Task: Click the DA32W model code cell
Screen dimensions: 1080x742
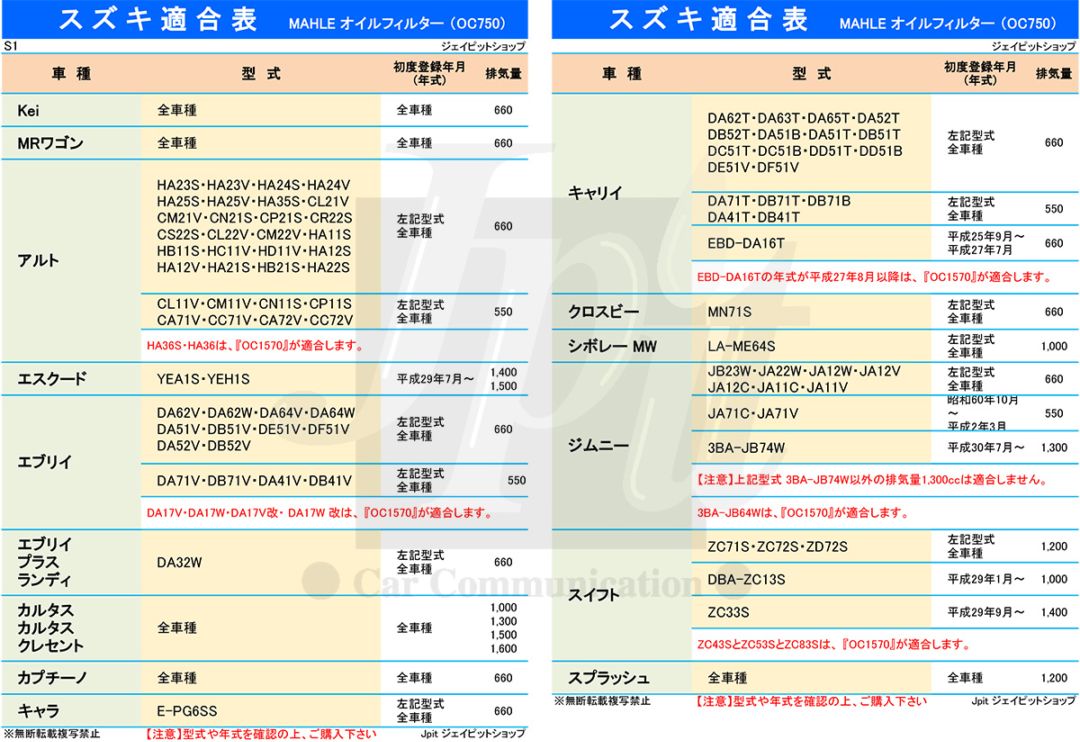Action: point(179,562)
